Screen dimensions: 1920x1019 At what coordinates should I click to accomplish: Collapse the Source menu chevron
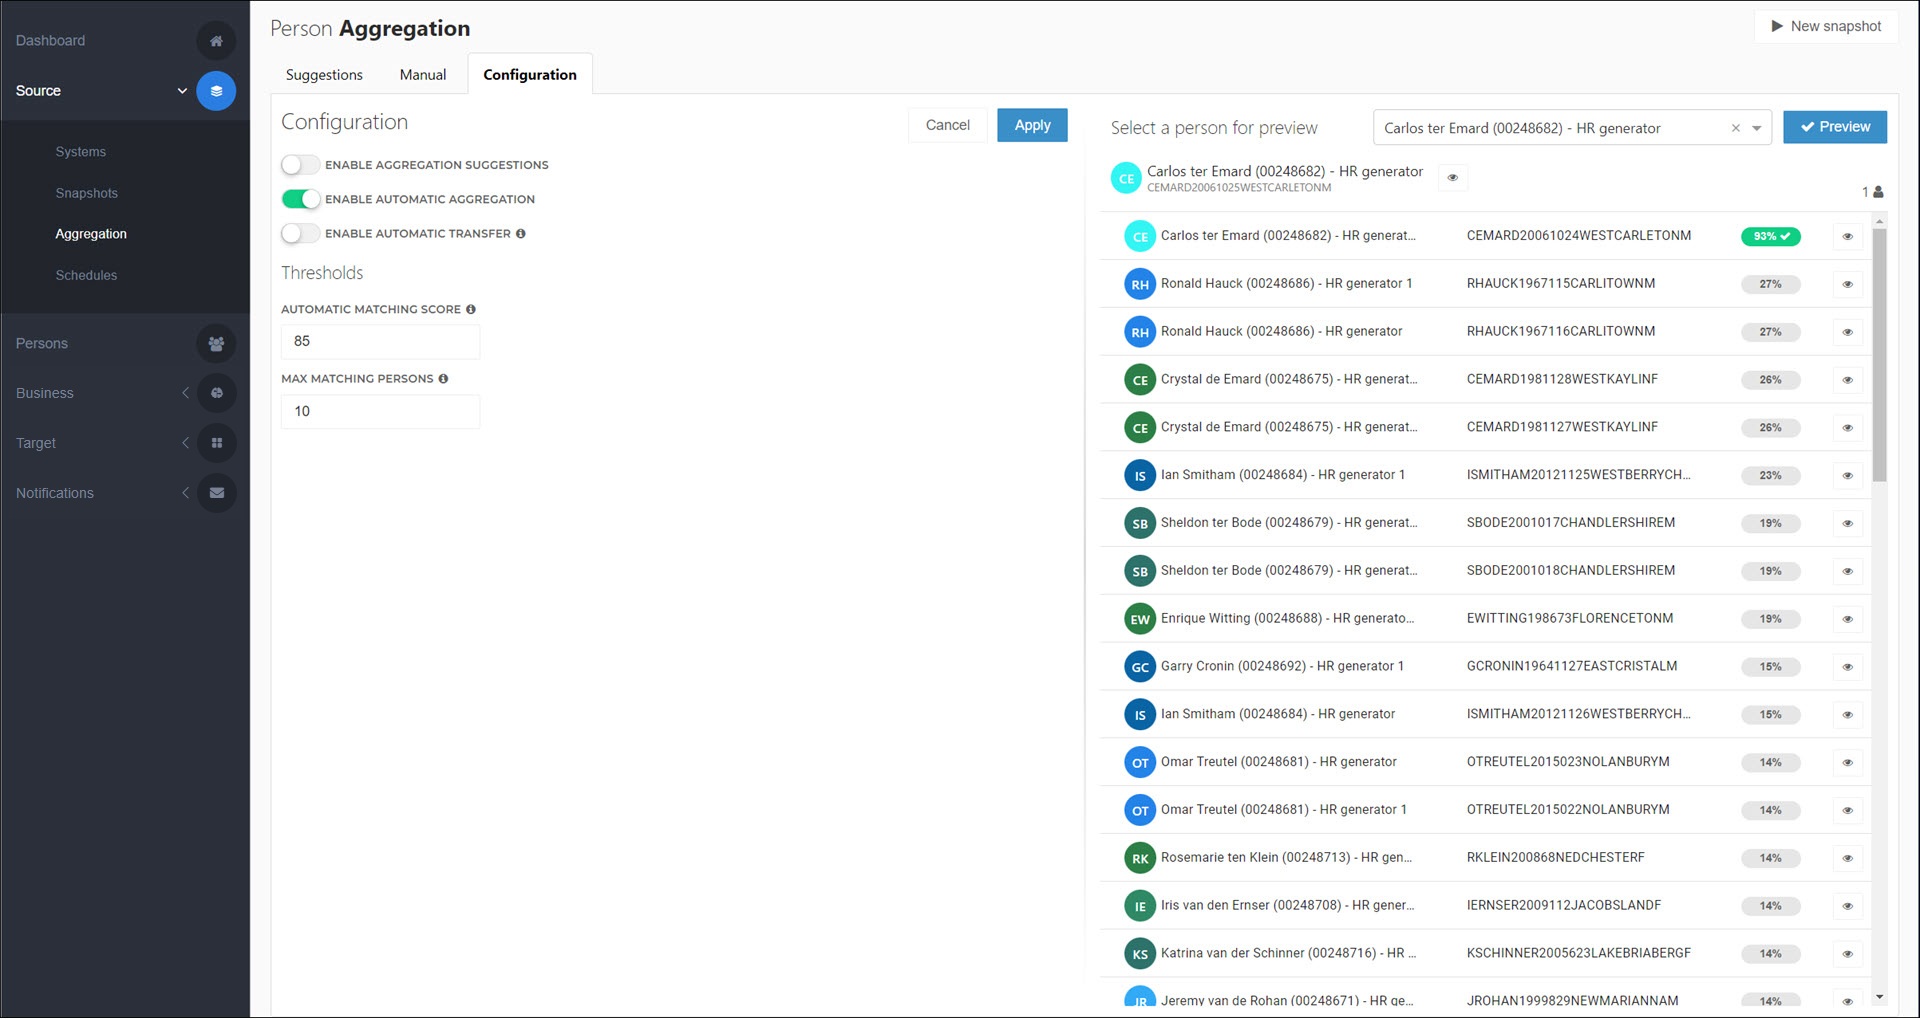pos(182,91)
